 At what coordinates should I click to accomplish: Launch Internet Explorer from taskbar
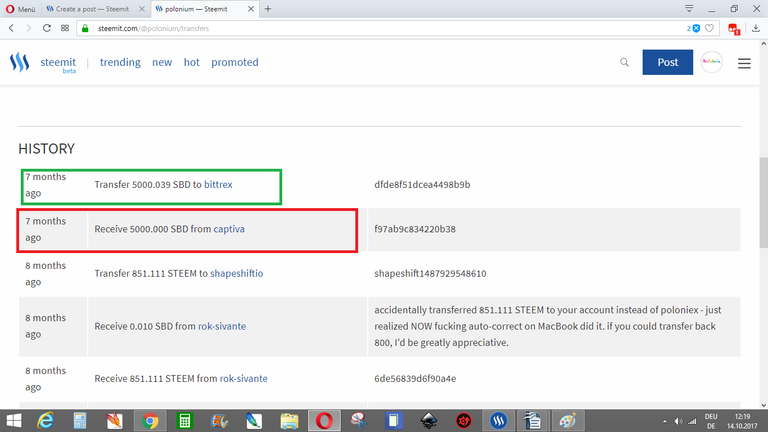click(45, 421)
